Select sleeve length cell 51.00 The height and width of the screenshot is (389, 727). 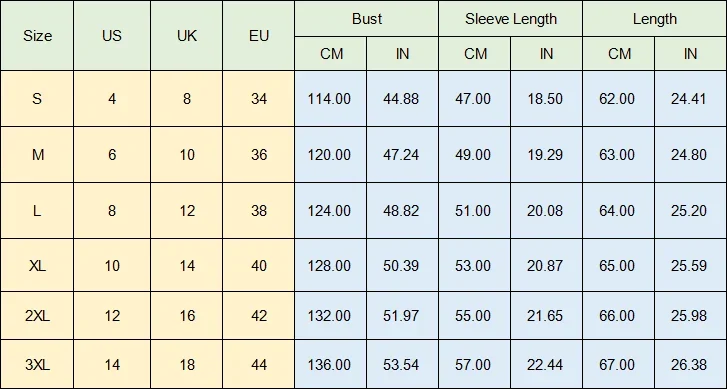tap(474, 210)
